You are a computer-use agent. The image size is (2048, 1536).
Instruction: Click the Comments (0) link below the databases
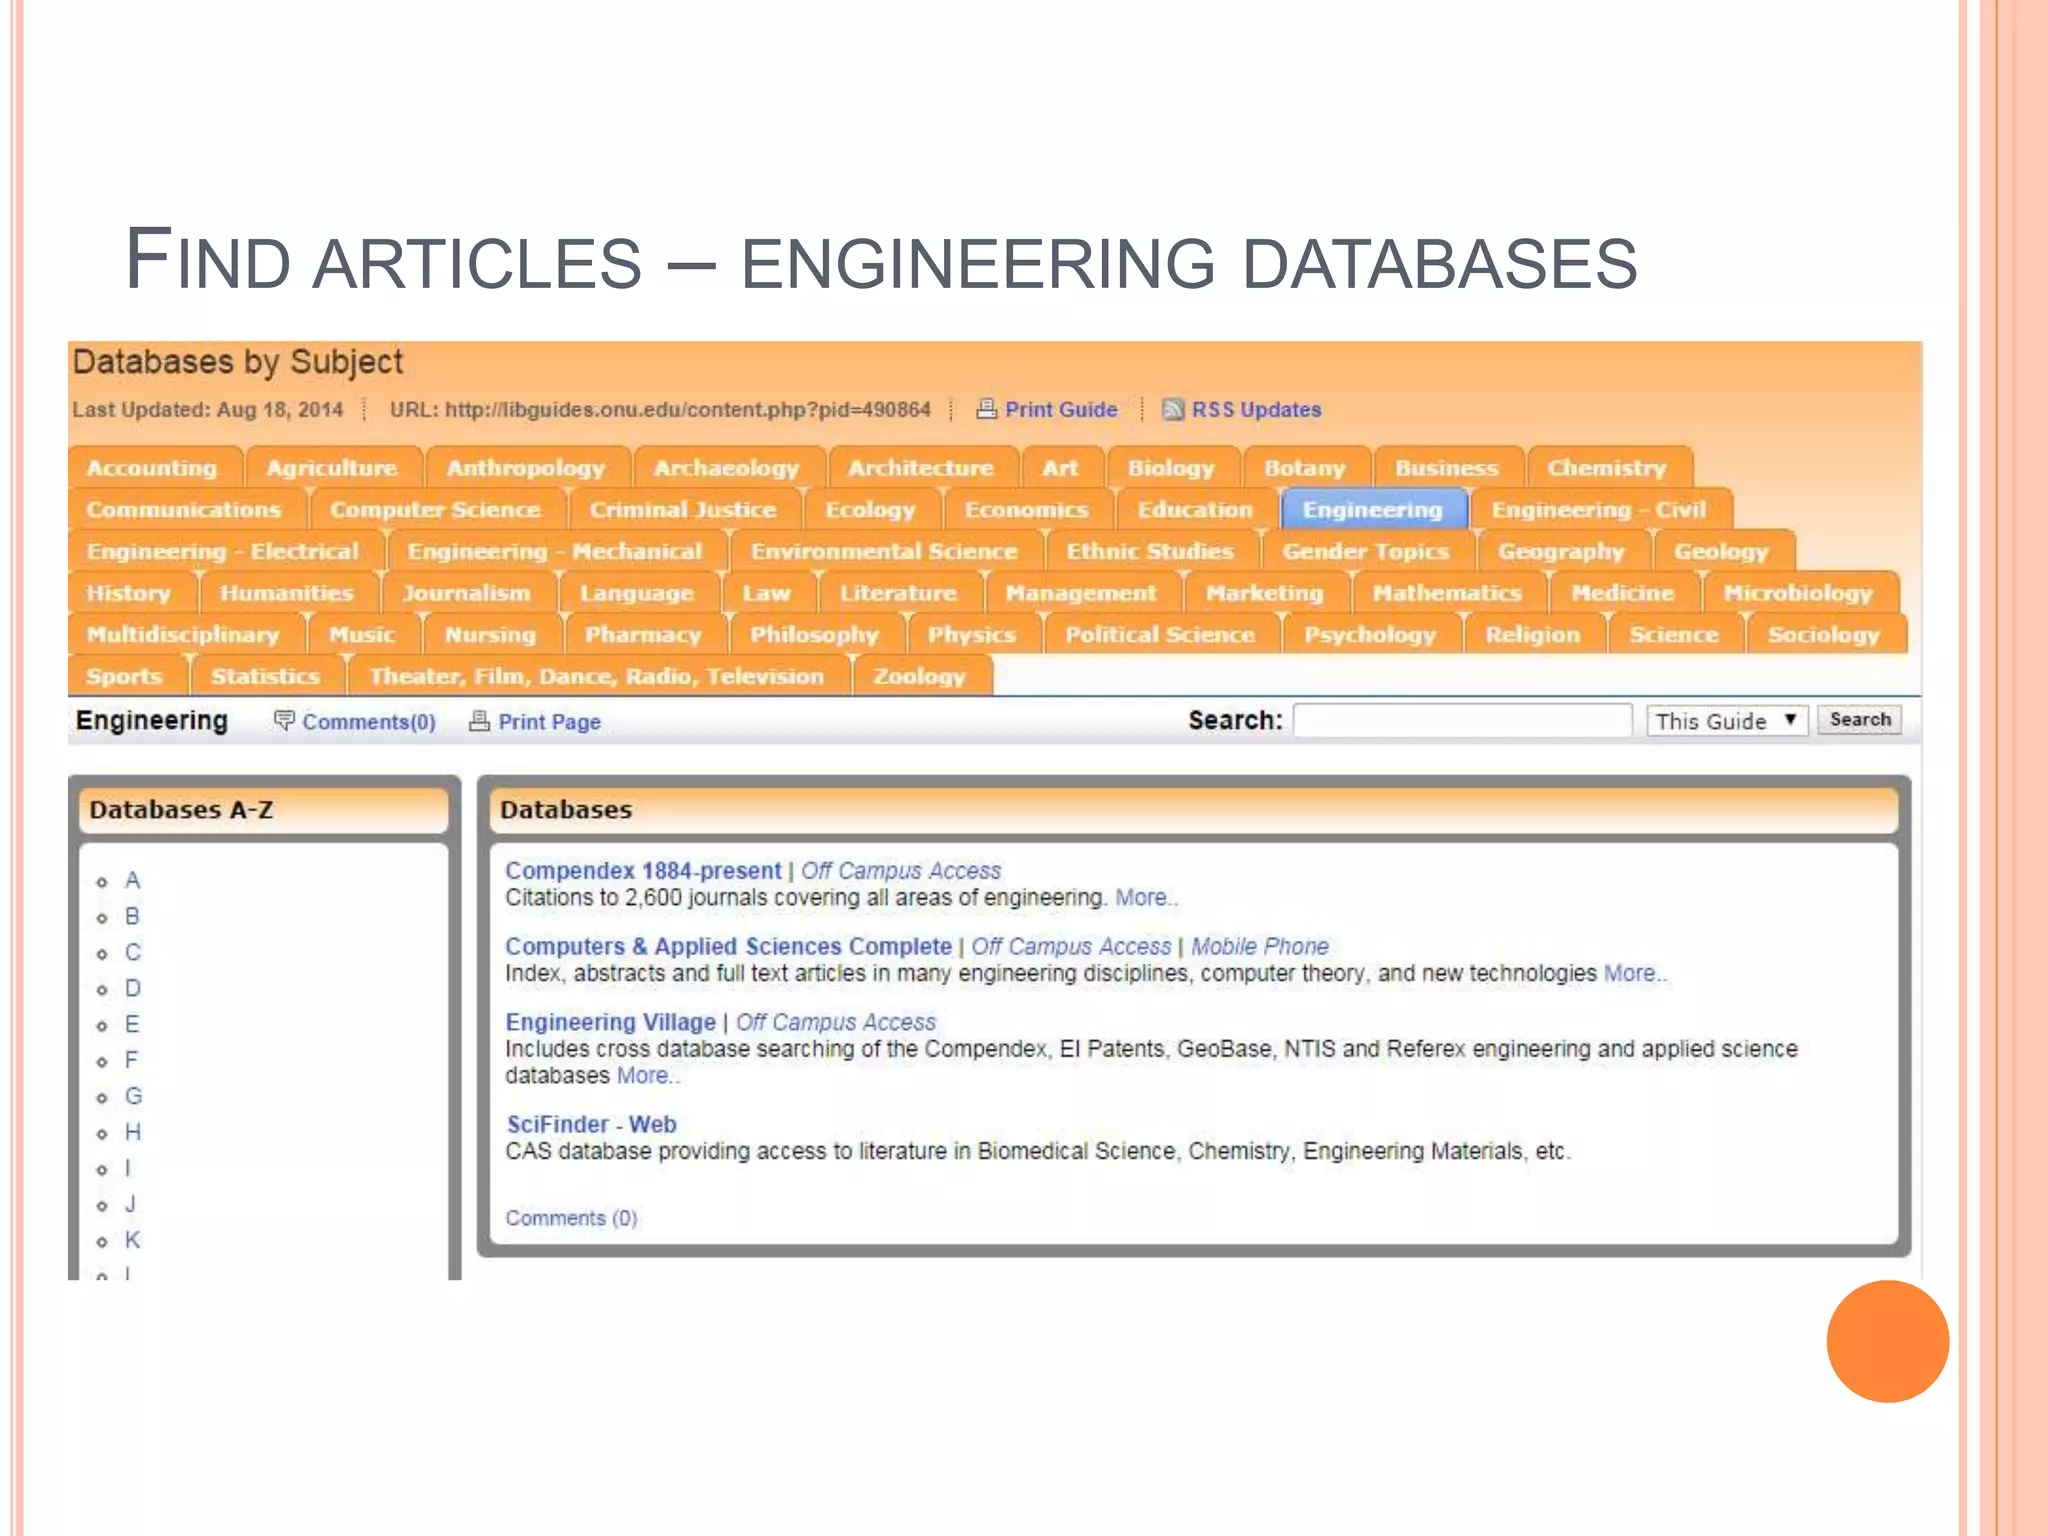pyautogui.click(x=570, y=1219)
